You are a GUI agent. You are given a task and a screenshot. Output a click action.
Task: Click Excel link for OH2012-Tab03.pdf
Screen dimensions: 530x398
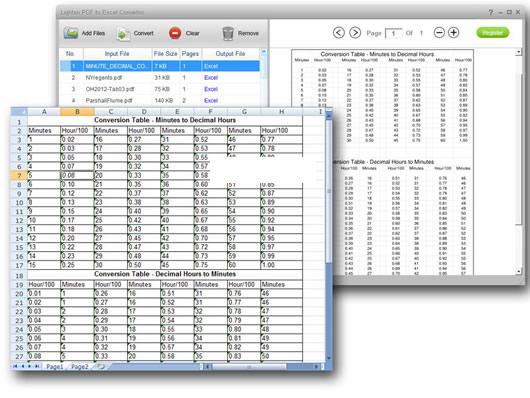click(x=211, y=89)
